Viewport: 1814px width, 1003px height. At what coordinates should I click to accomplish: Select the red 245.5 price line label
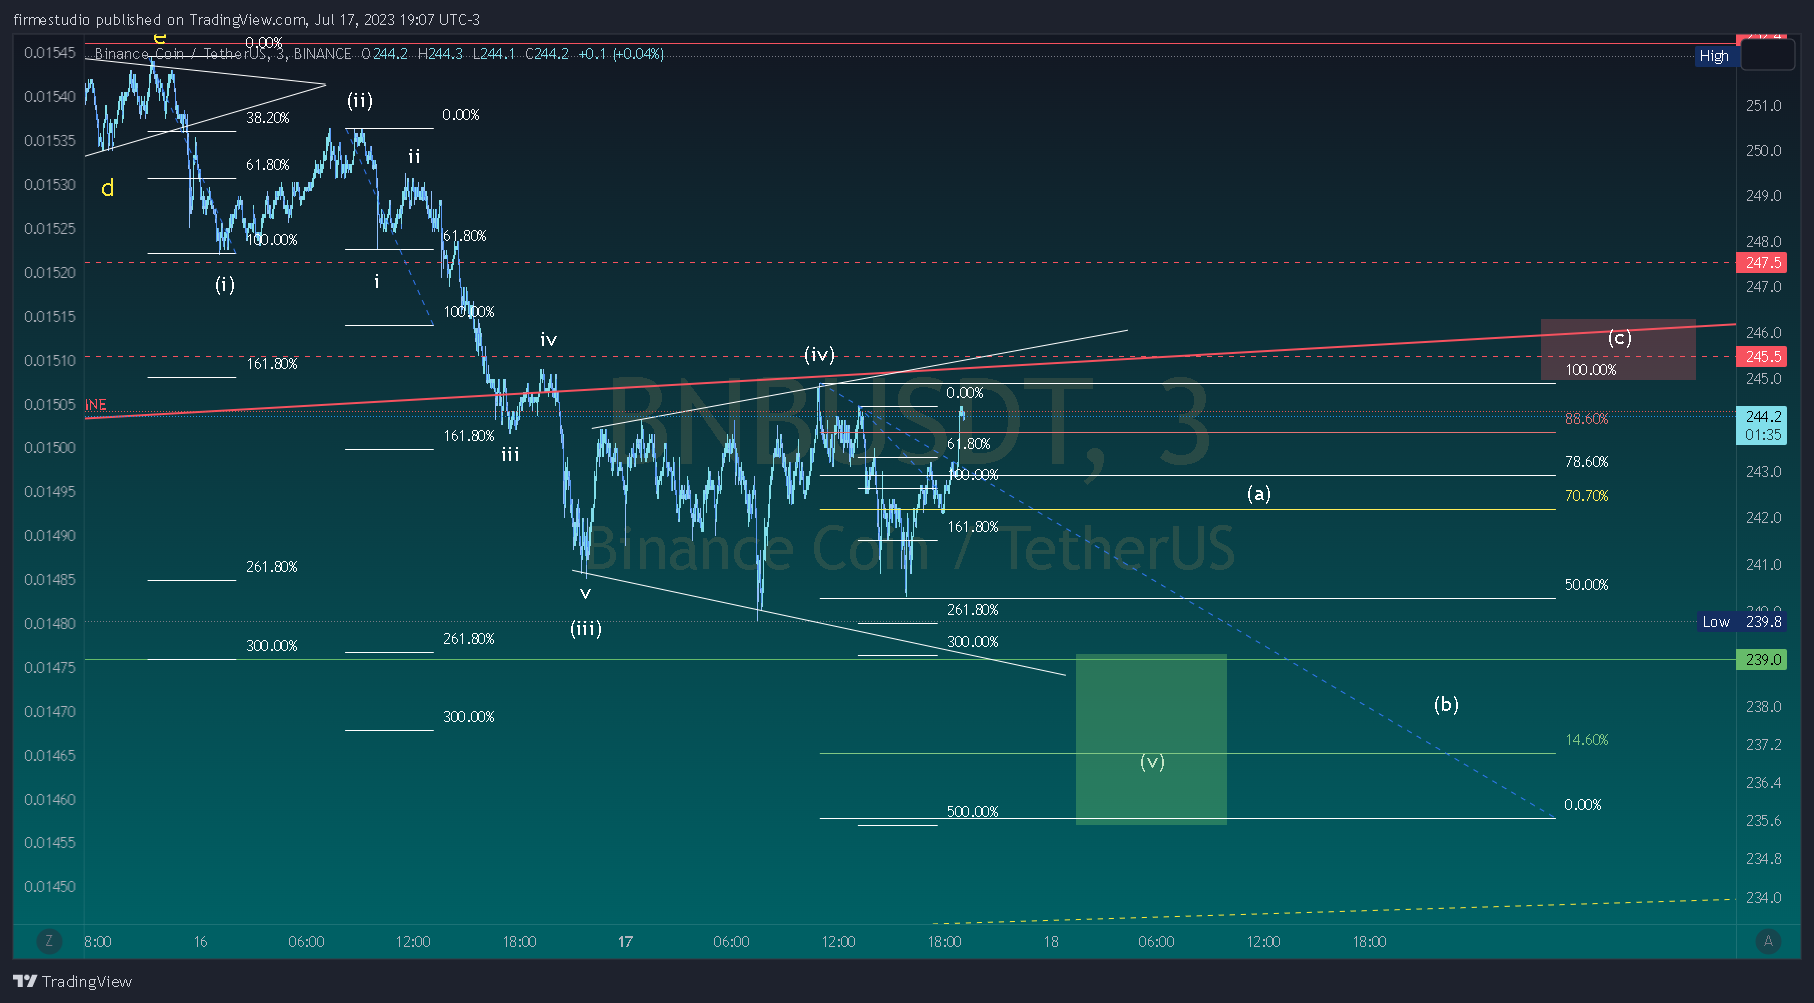[x=1762, y=357]
